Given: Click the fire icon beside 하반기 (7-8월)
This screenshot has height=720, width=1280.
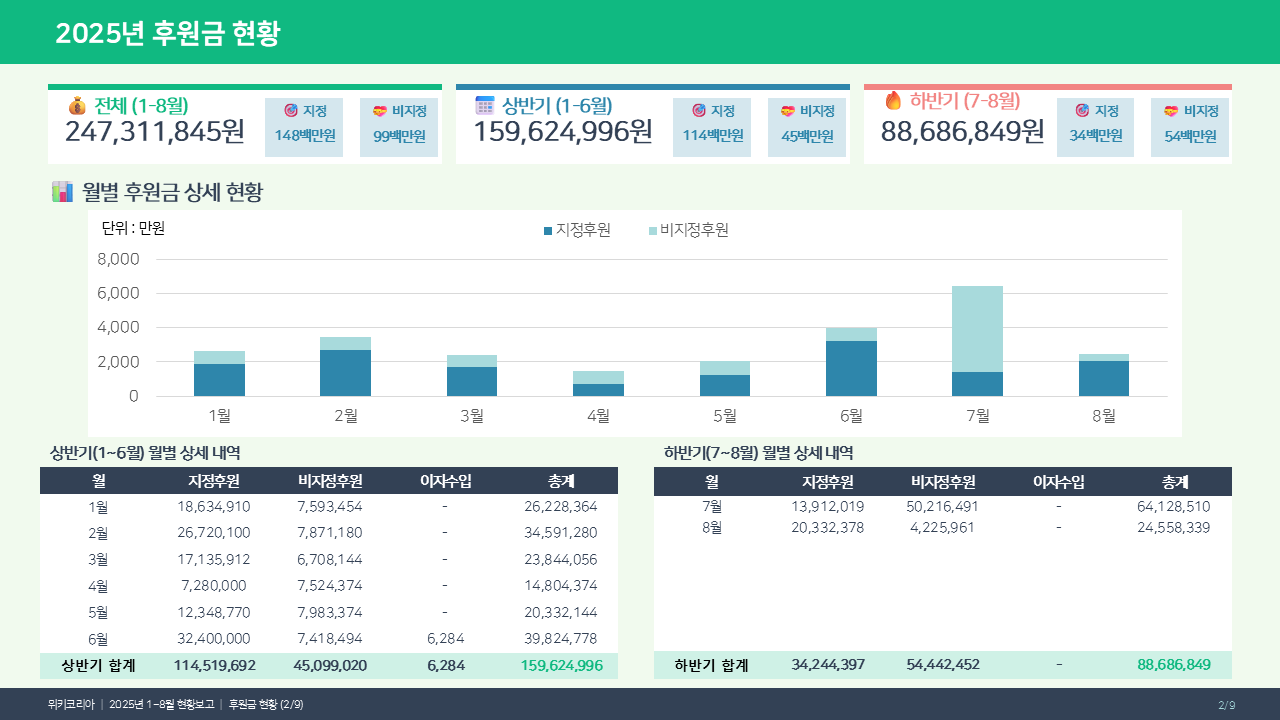Looking at the screenshot, I should pyautogui.click(x=893, y=101).
